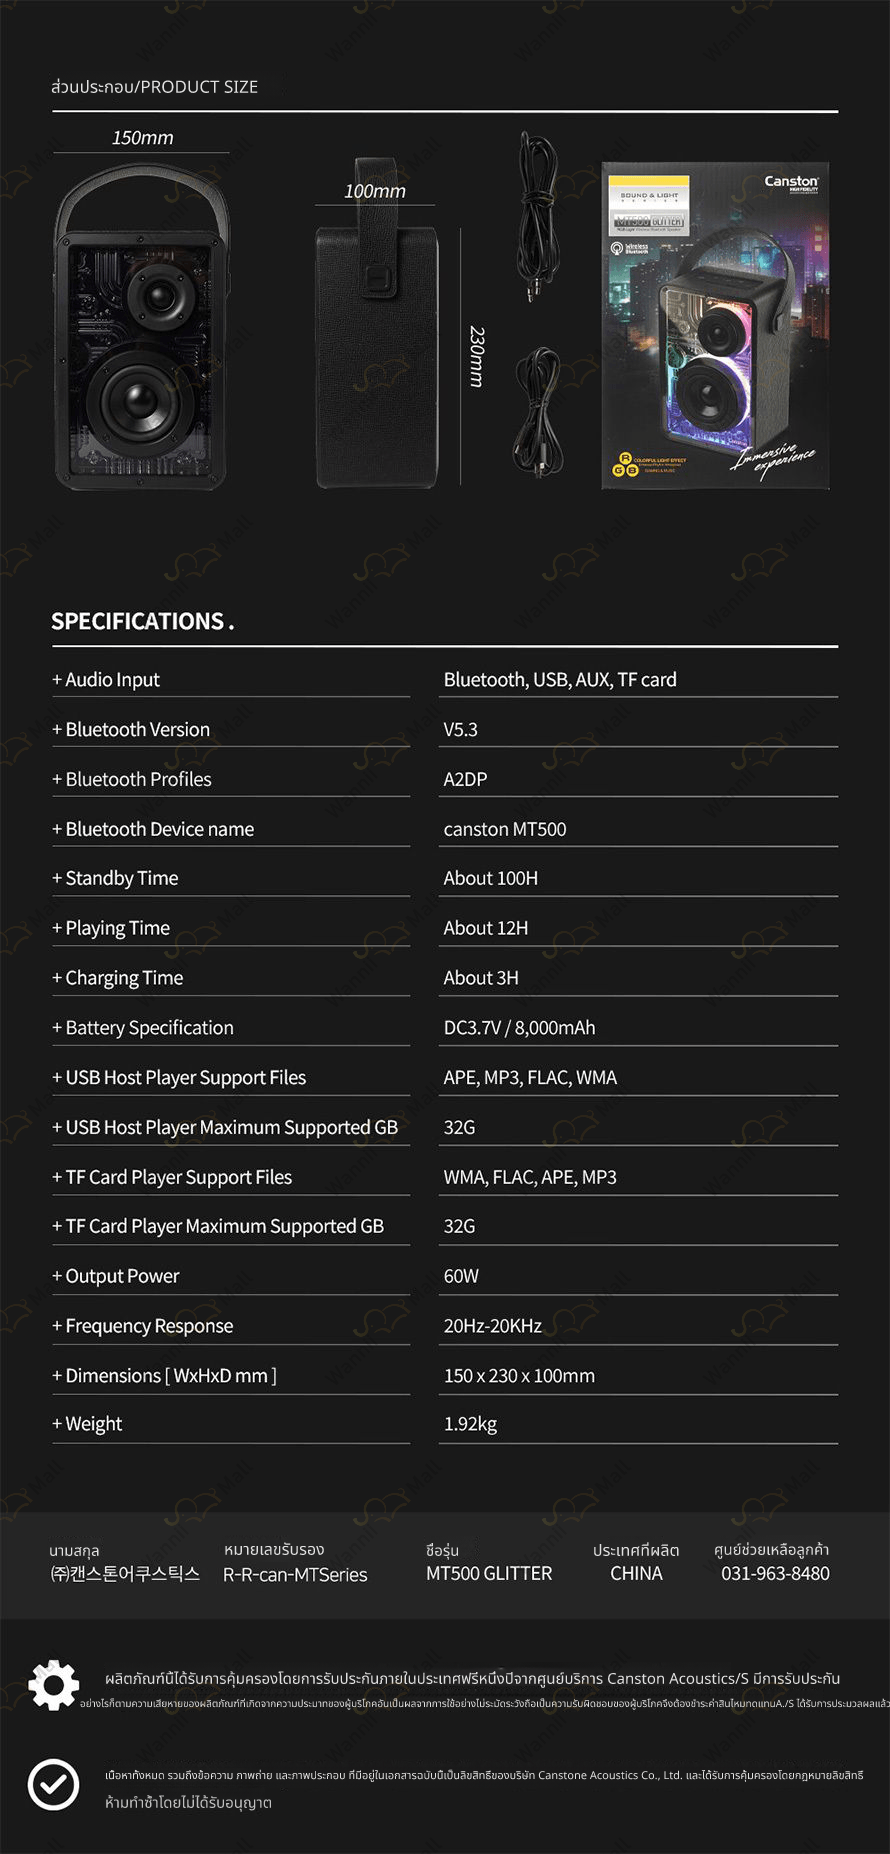Click the SPECIFICATIONS heading

tap(143, 621)
